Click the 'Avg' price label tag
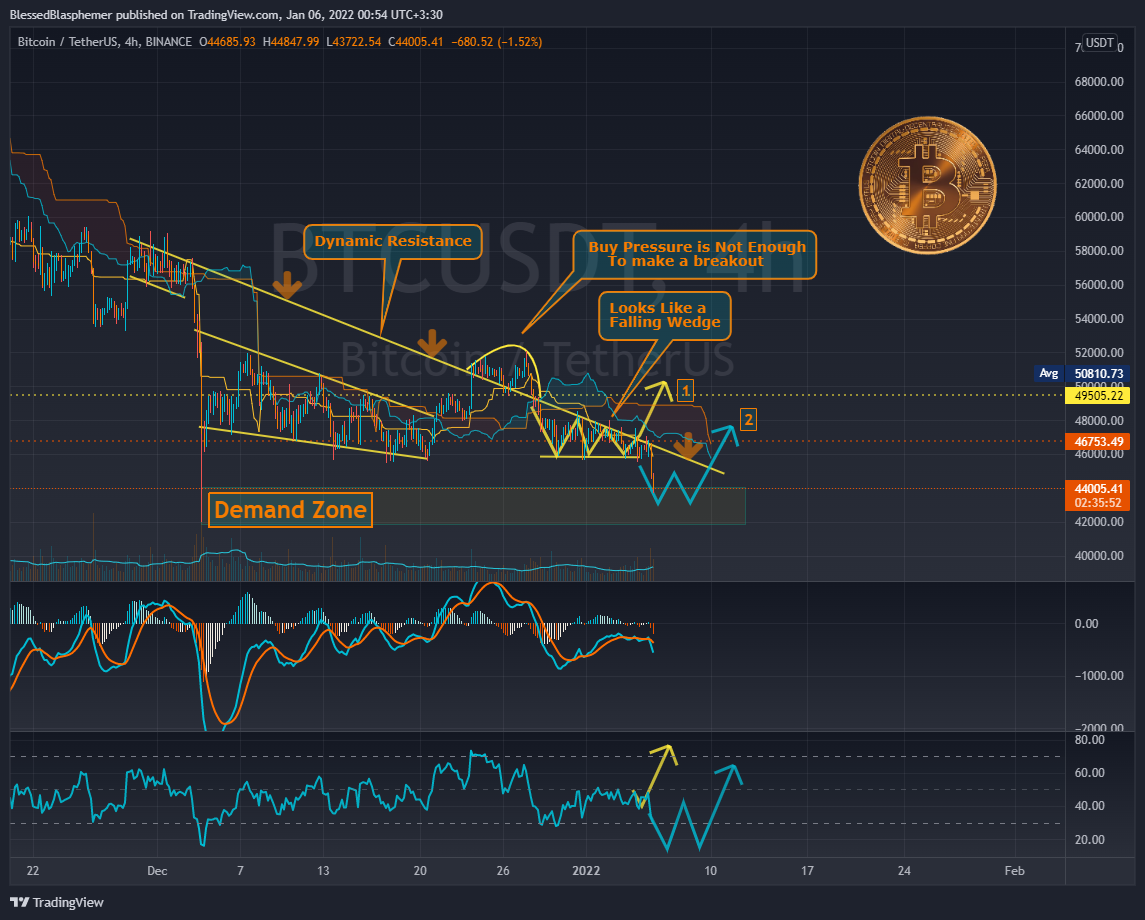Viewport: 1145px width, 920px height. click(1049, 373)
